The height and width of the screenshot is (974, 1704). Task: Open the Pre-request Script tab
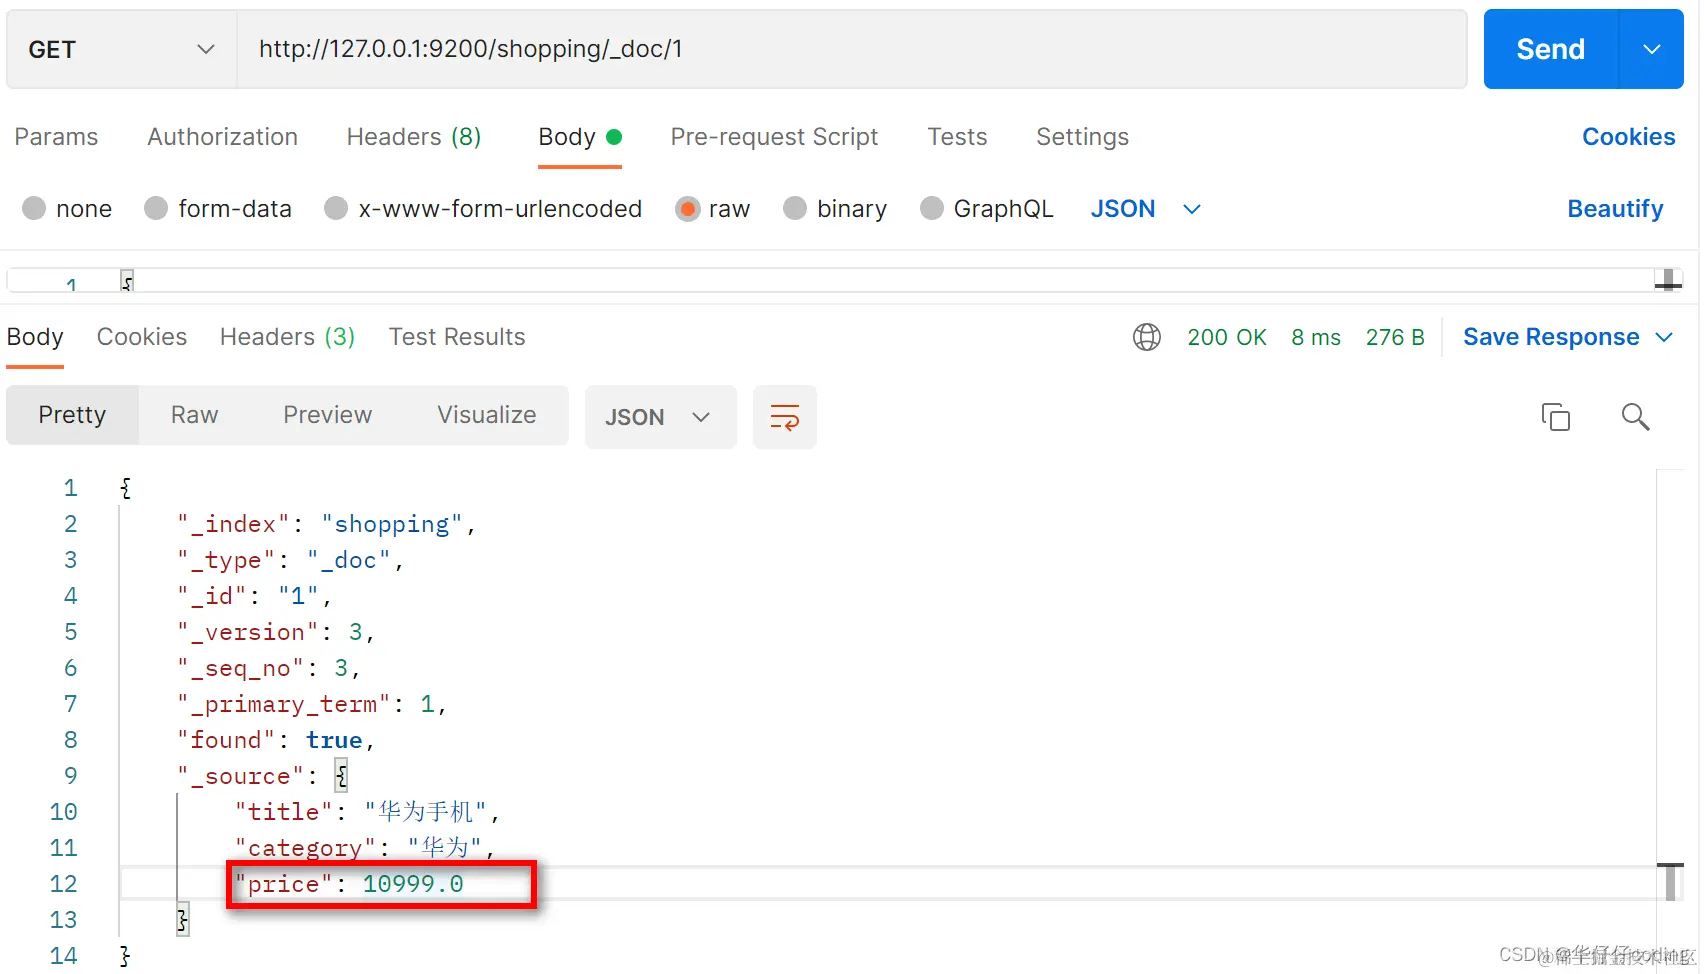pyautogui.click(x=774, y=137)
